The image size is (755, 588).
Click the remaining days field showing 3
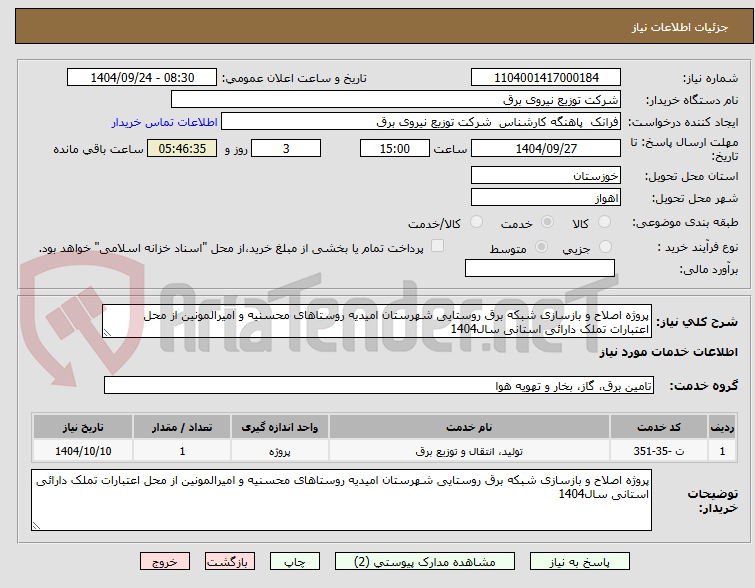(286, 148)
